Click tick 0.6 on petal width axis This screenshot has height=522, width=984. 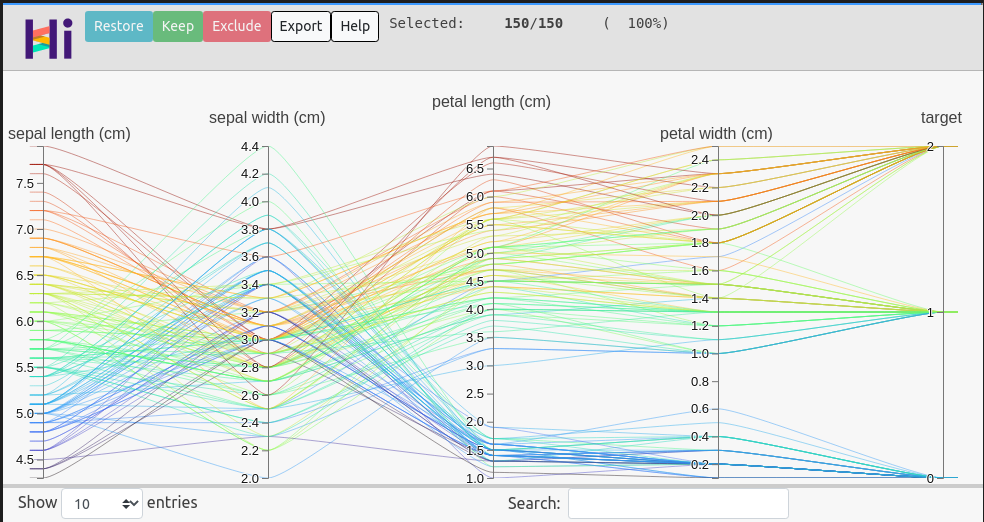coord(700,409)
